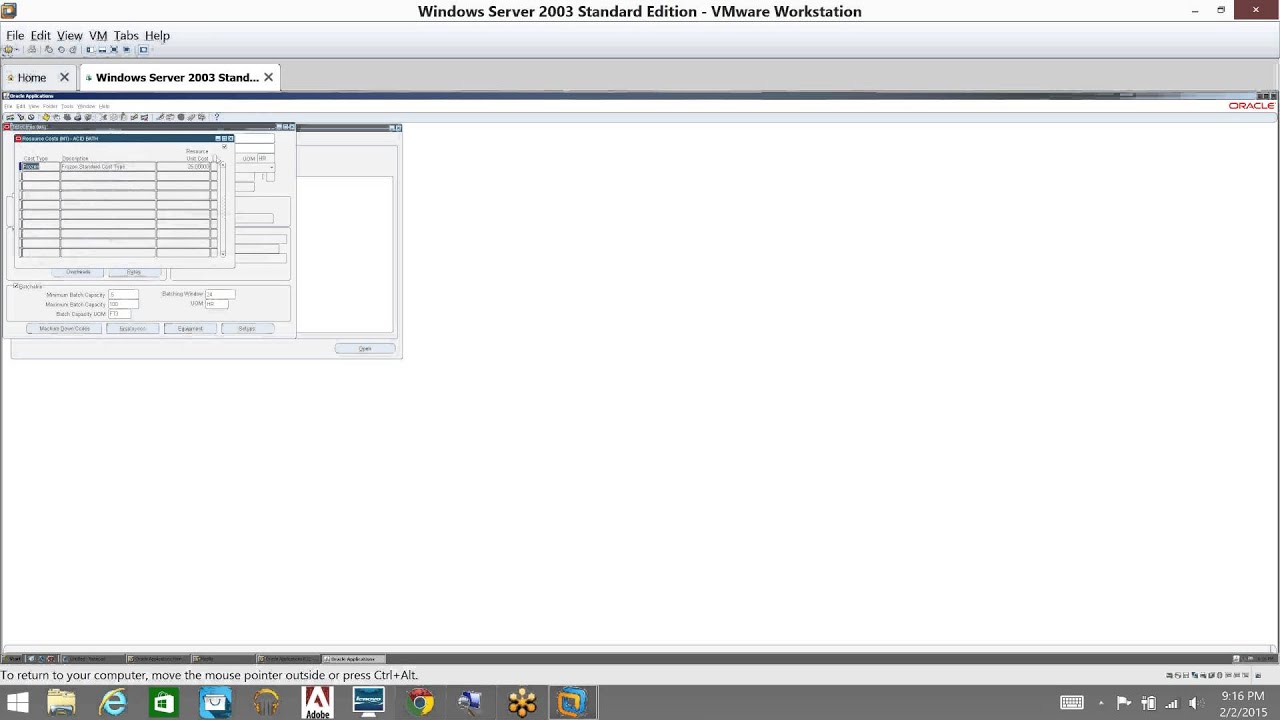Click the Windows Start button
The width and height of the screenshot is (1280, 720).
click(17, 703)
